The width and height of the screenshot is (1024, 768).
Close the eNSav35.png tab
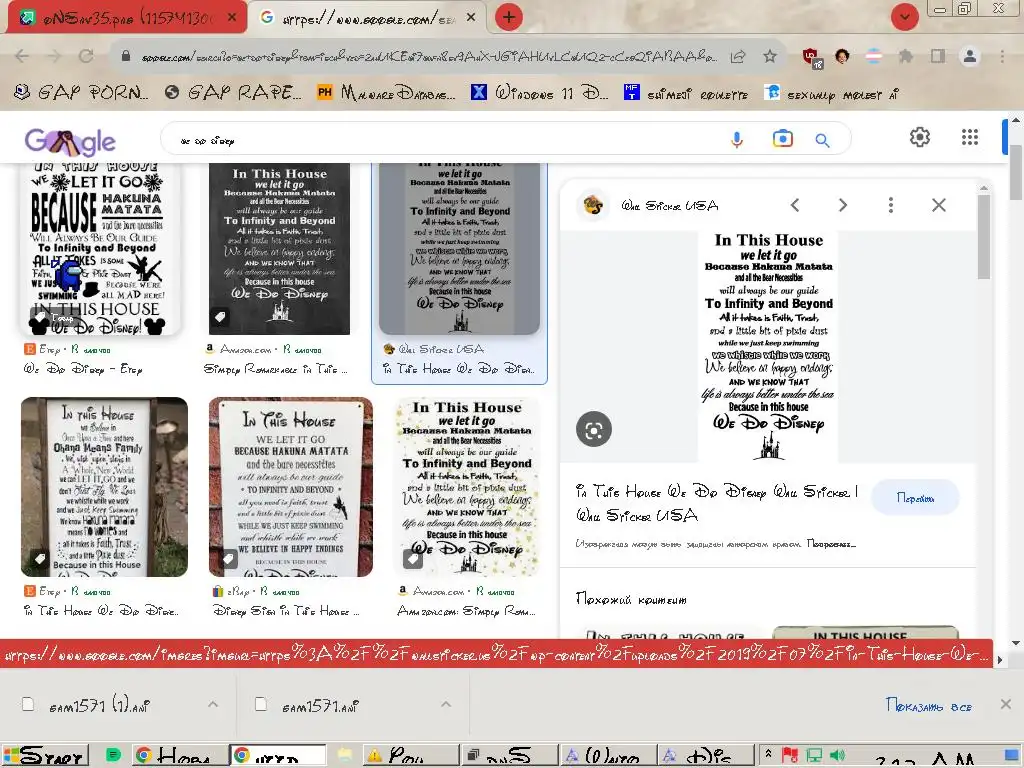232,18
